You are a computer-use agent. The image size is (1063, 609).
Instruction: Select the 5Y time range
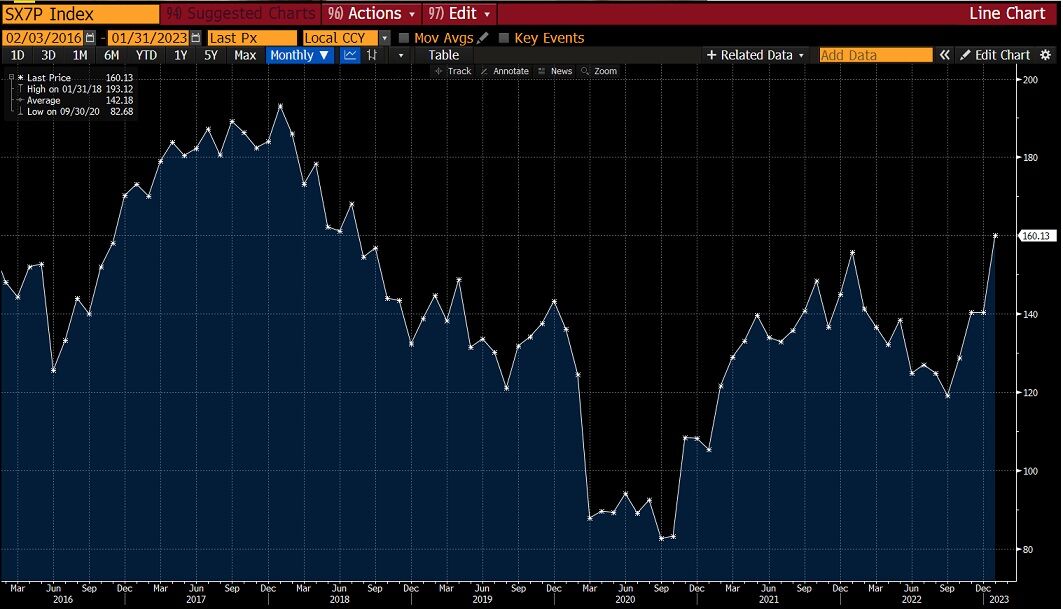[x=211, y=56]
